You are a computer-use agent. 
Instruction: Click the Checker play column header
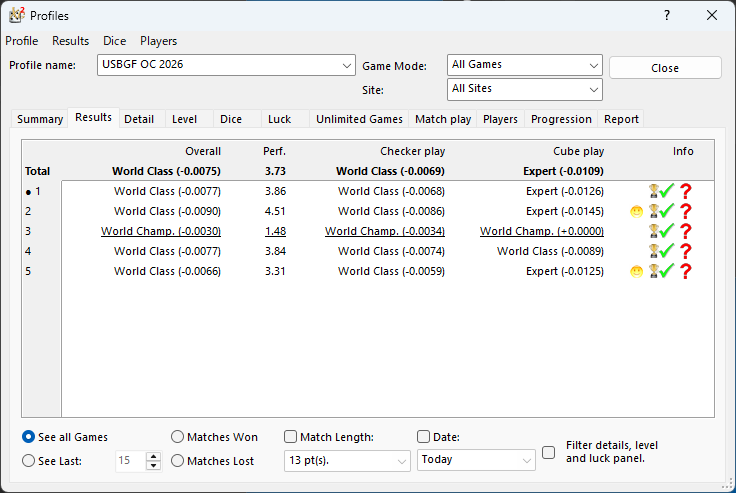412,151
